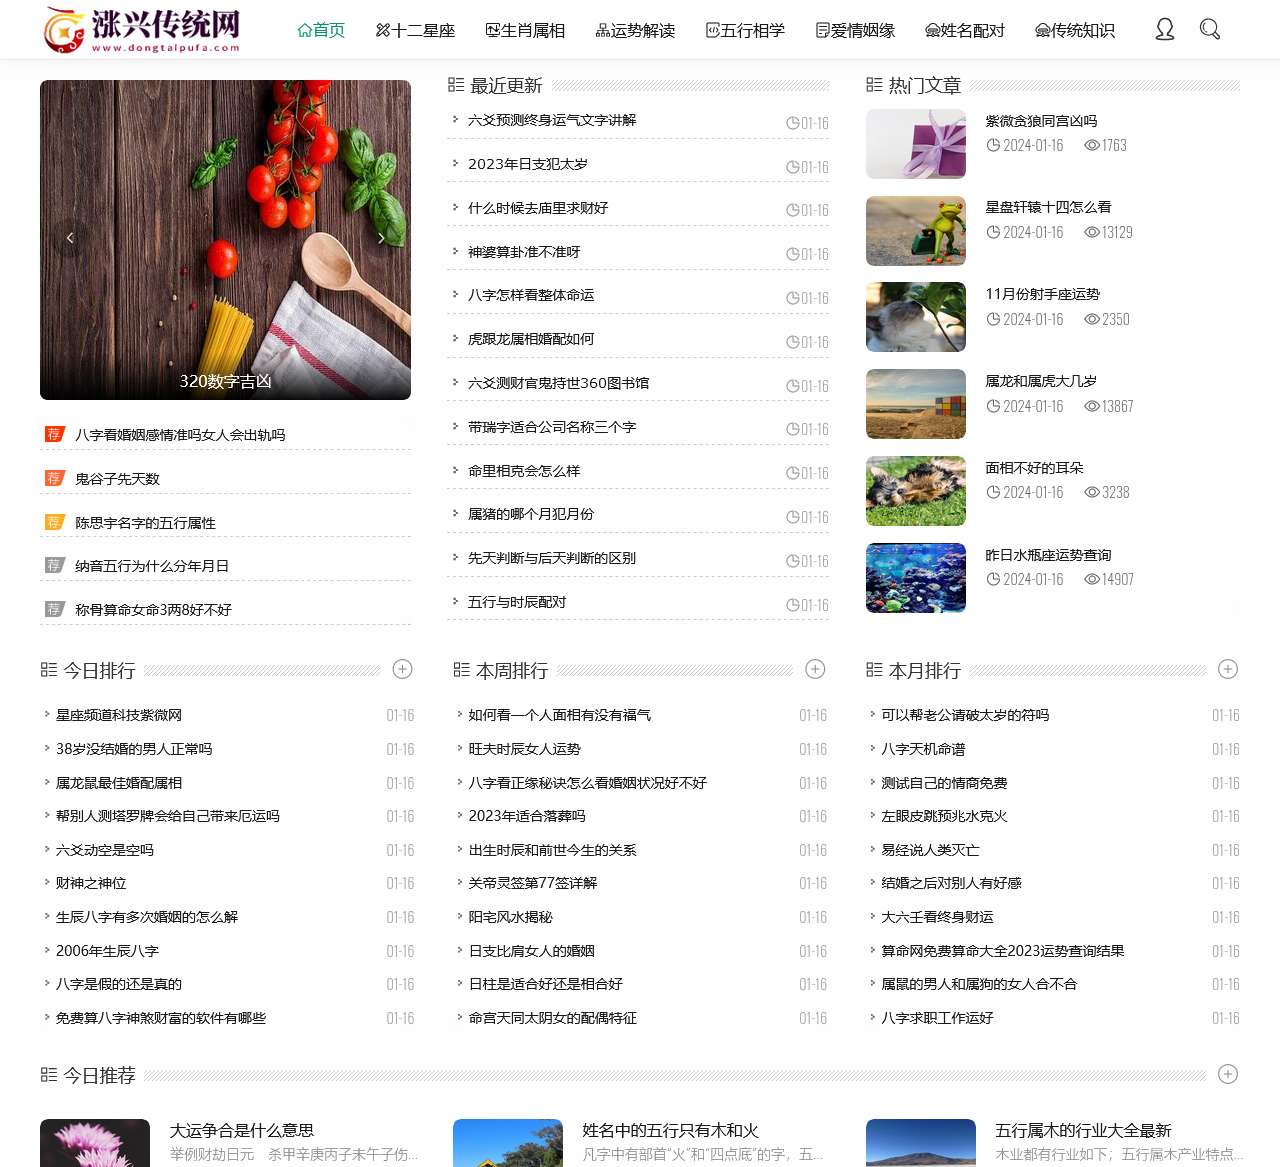
Task: Expand the 今日排行 panel with plus button
Action: [x=403, y=669]
